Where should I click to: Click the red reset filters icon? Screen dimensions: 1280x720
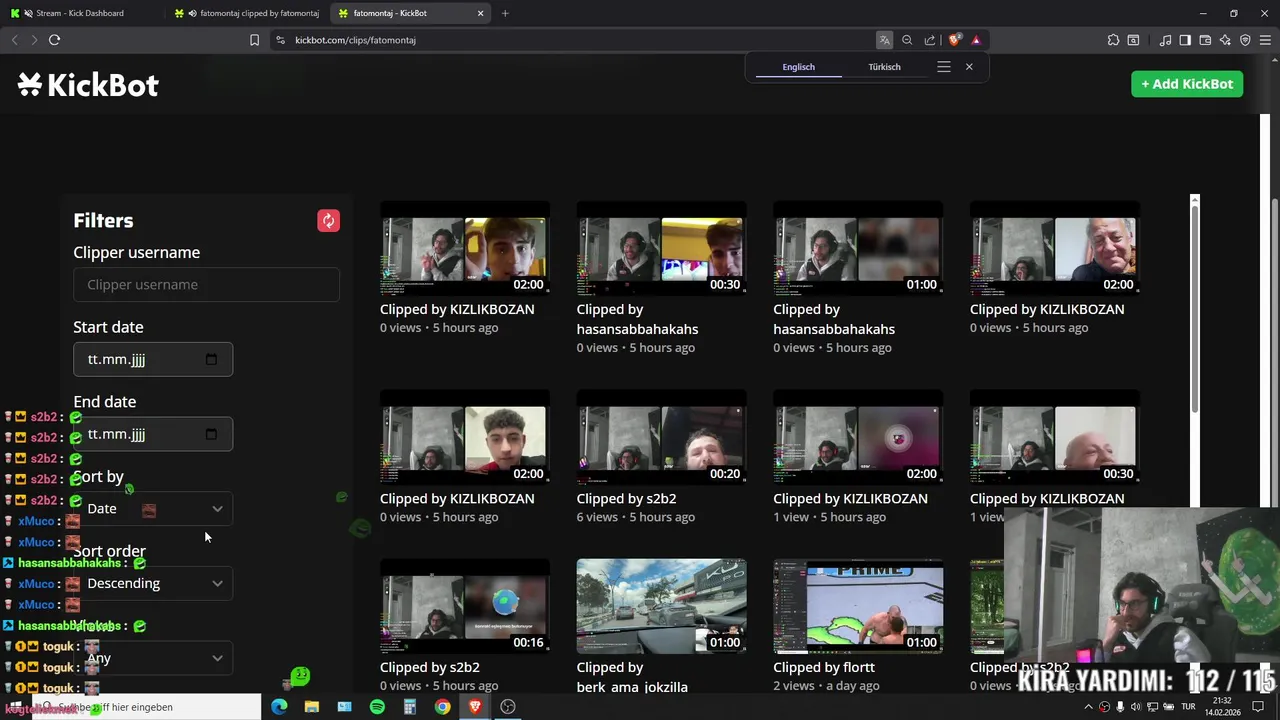pos(328,221)
